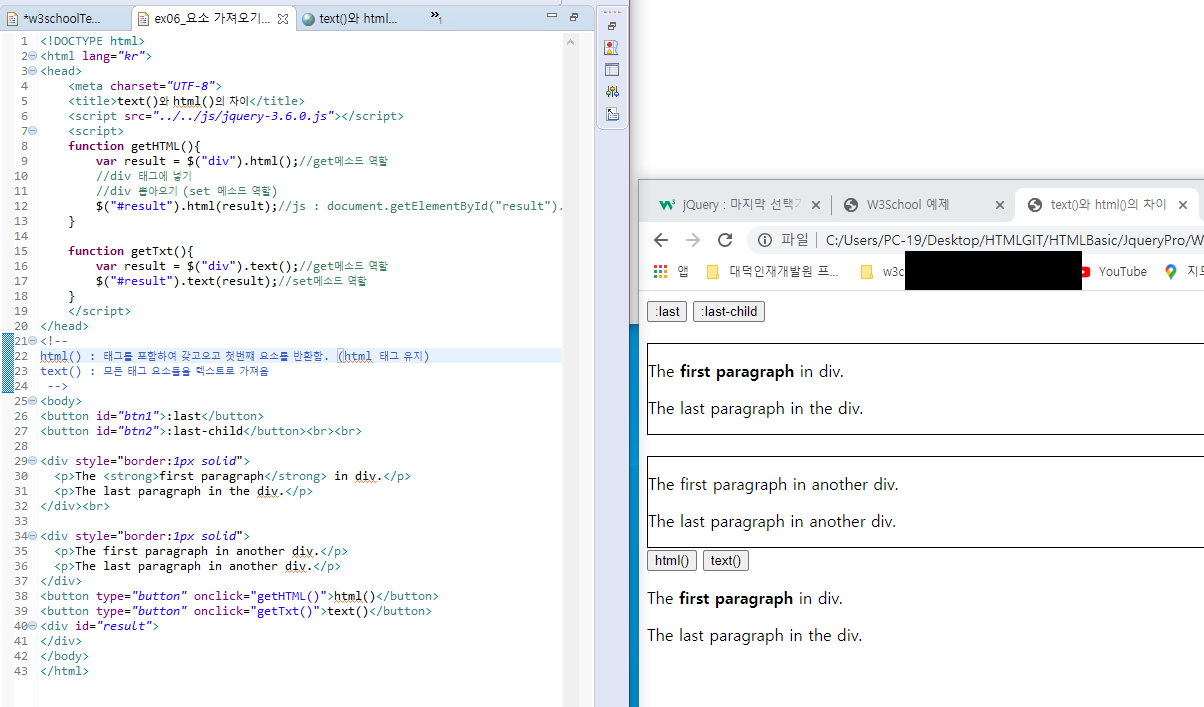Click the button id="btn1" code line
Screen dimensions: 1204x707
click(152, 416)
